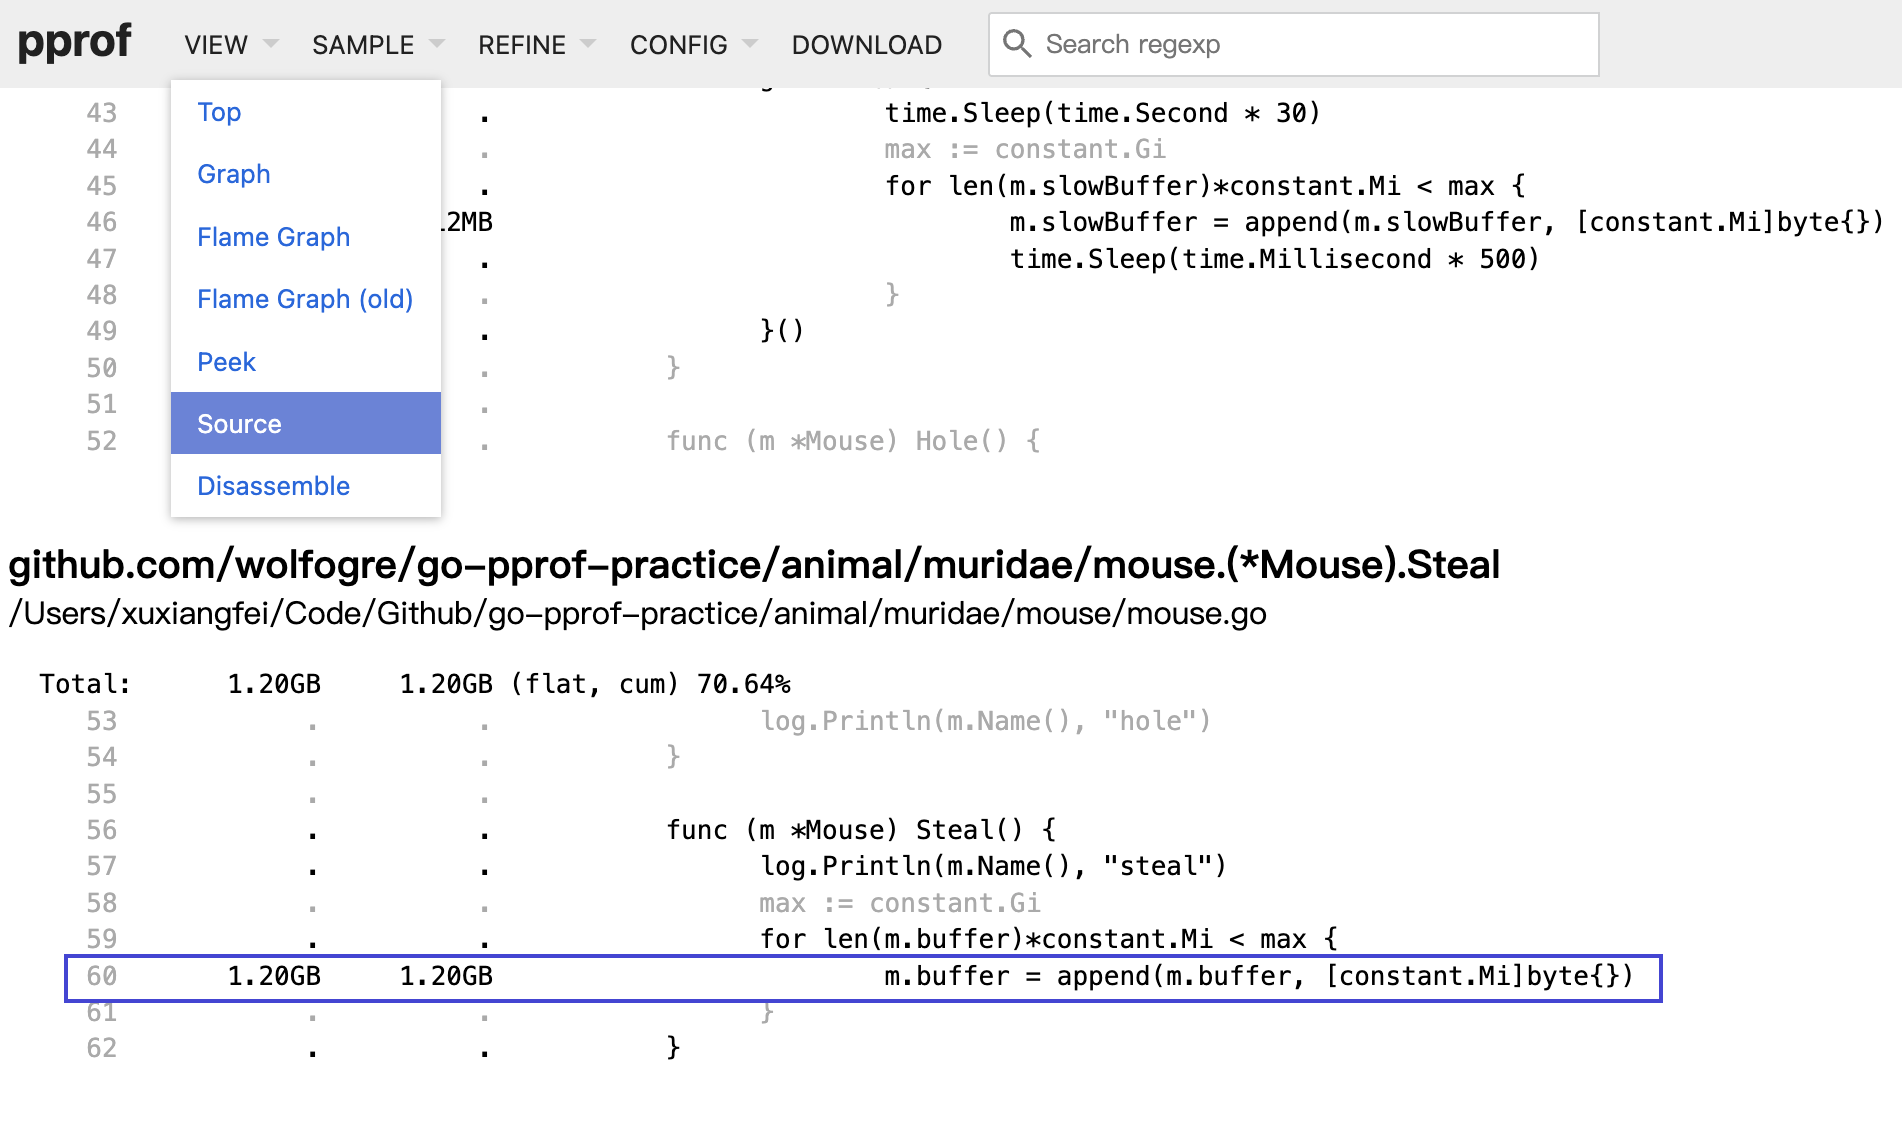Click the search magnifier icon
Screen dimensions: 1902x1122
1017,44
